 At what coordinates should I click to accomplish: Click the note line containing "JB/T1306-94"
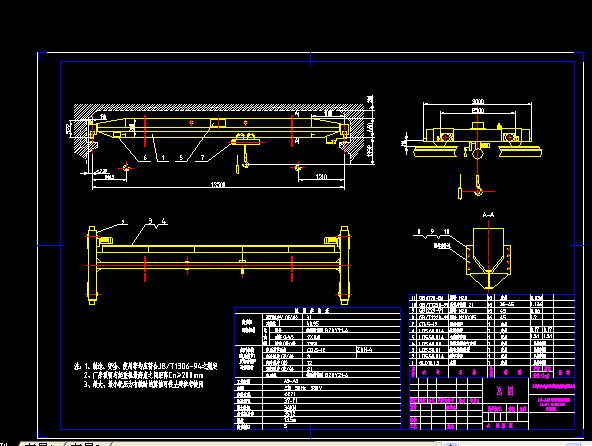146,366
